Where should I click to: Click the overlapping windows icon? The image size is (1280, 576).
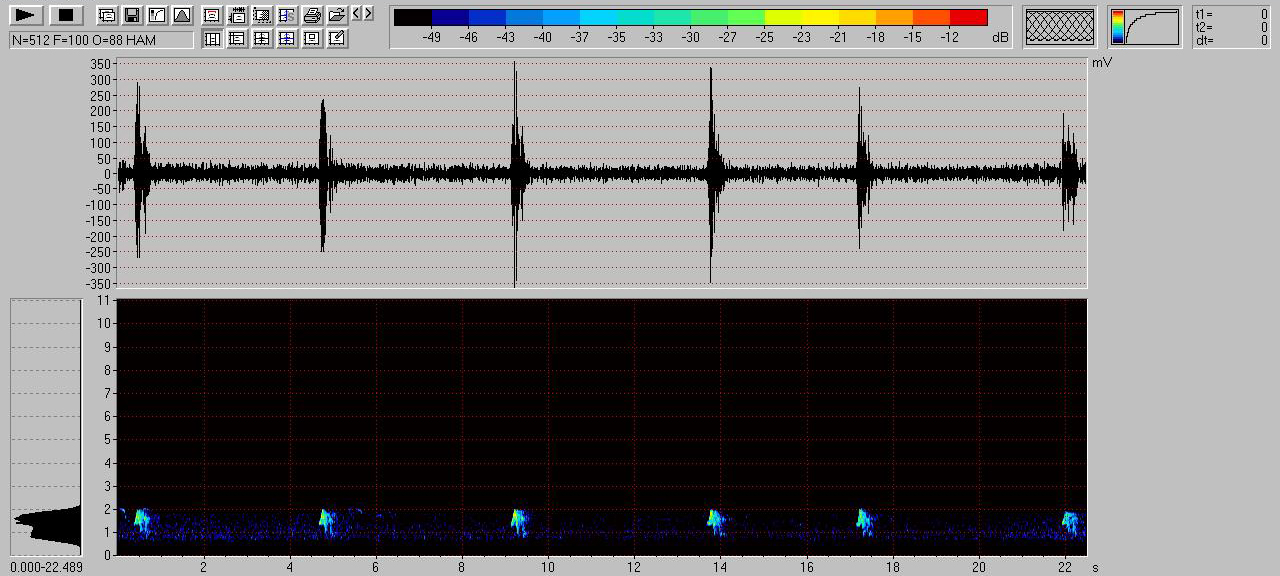(x=107, y=15)
